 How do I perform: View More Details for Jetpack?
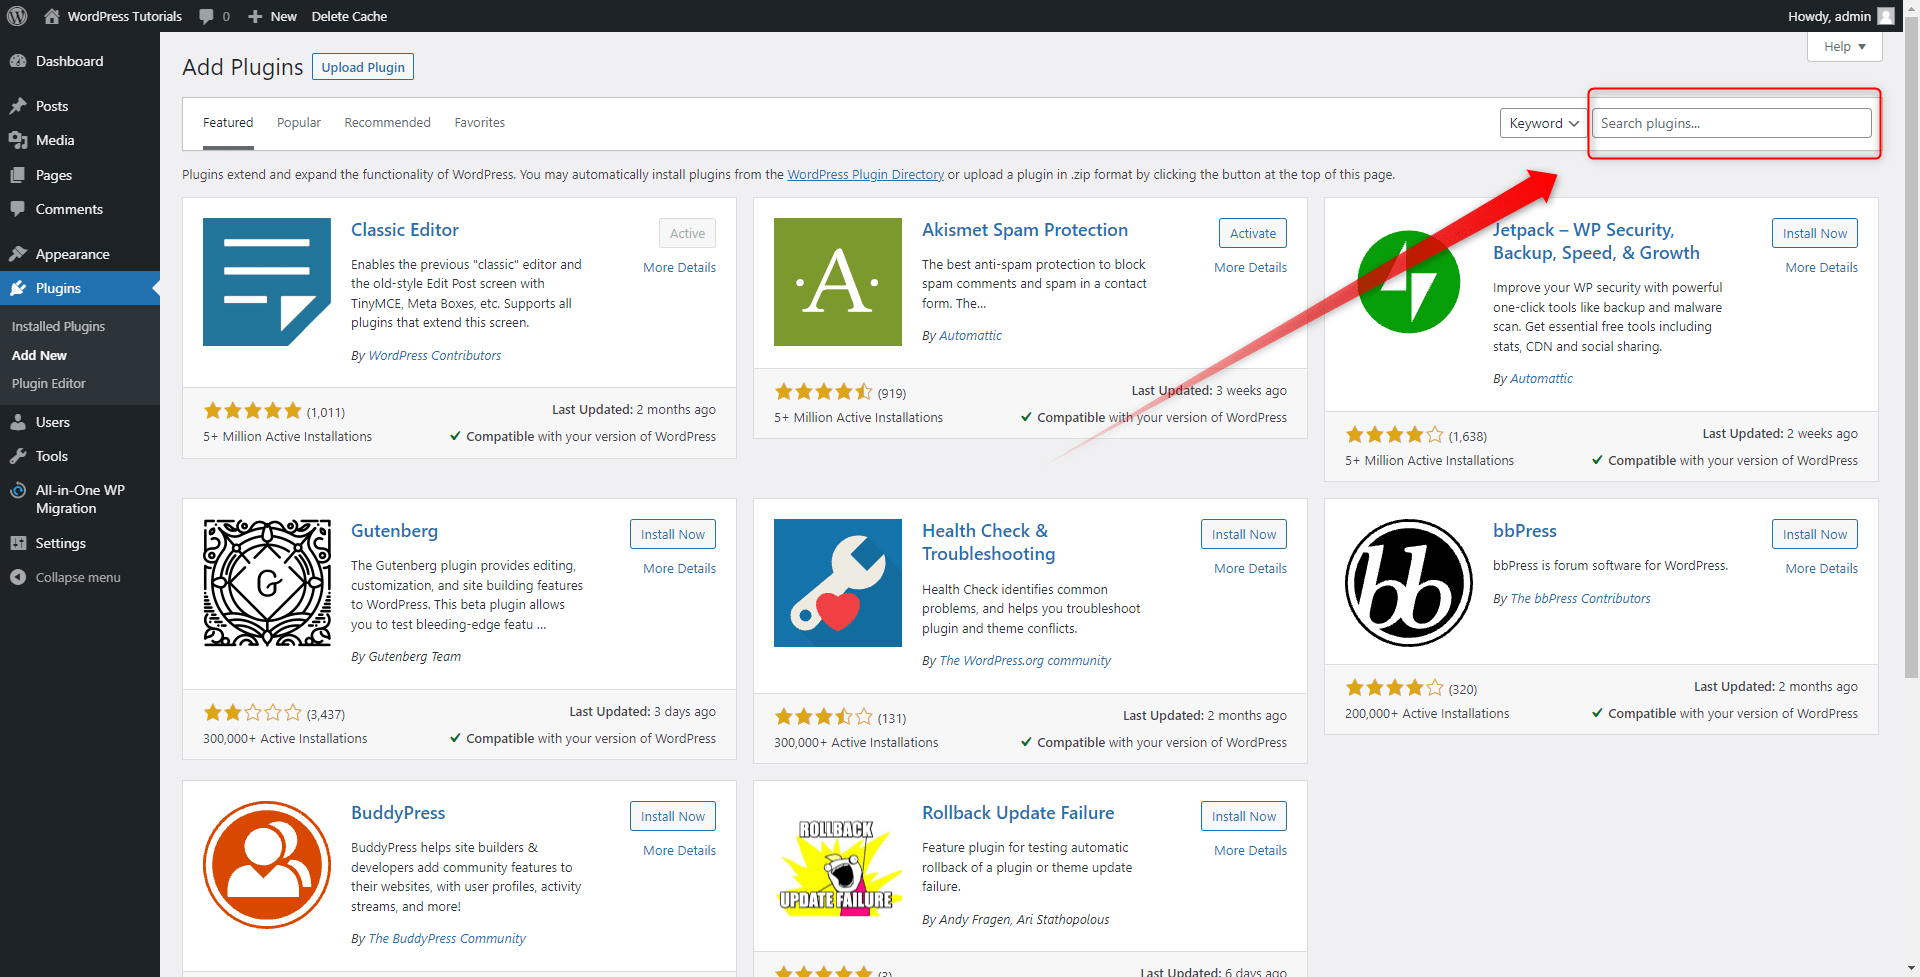tap(1821, 267)
